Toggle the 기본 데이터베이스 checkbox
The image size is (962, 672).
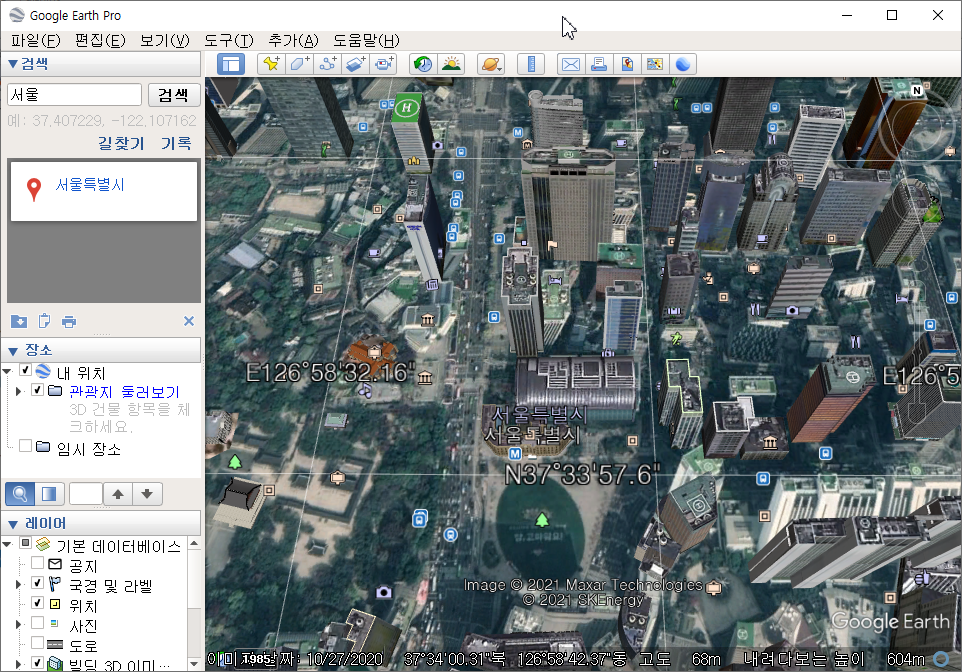click(25, 543)
